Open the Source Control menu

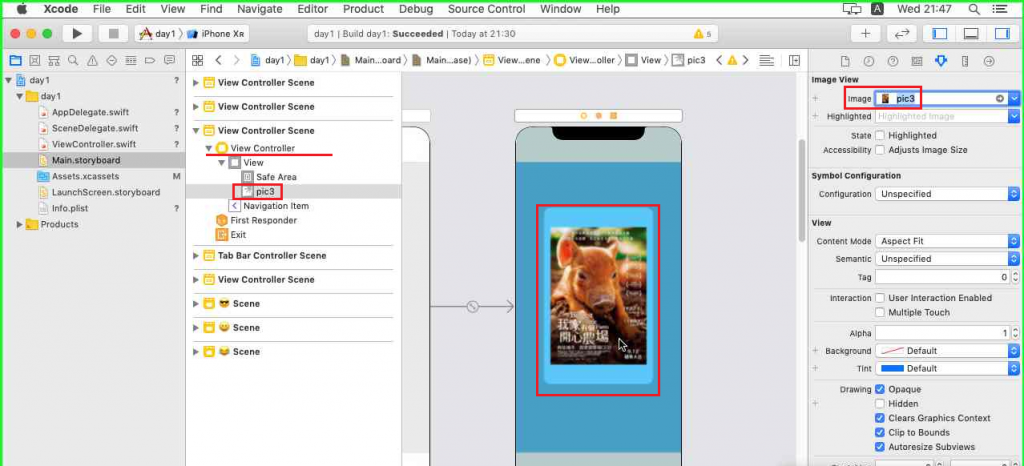point(487,9)
